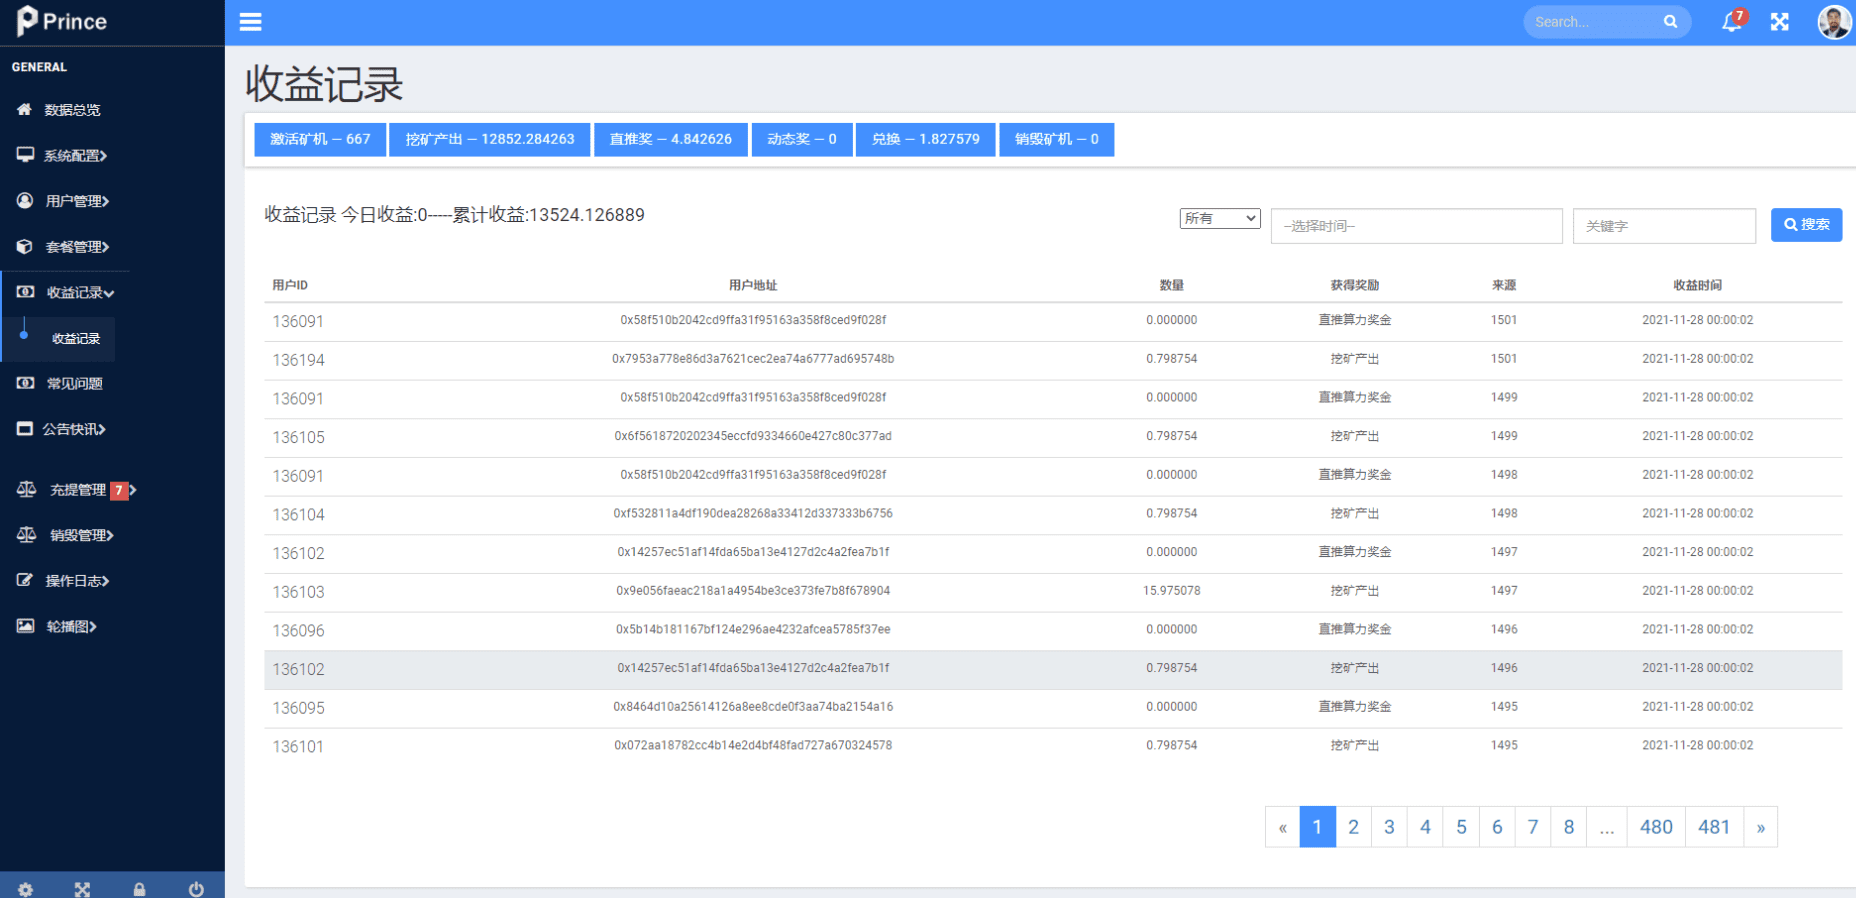Click the 挖矿产出 stats button
1856x898 pixels.
pos(489,140)
